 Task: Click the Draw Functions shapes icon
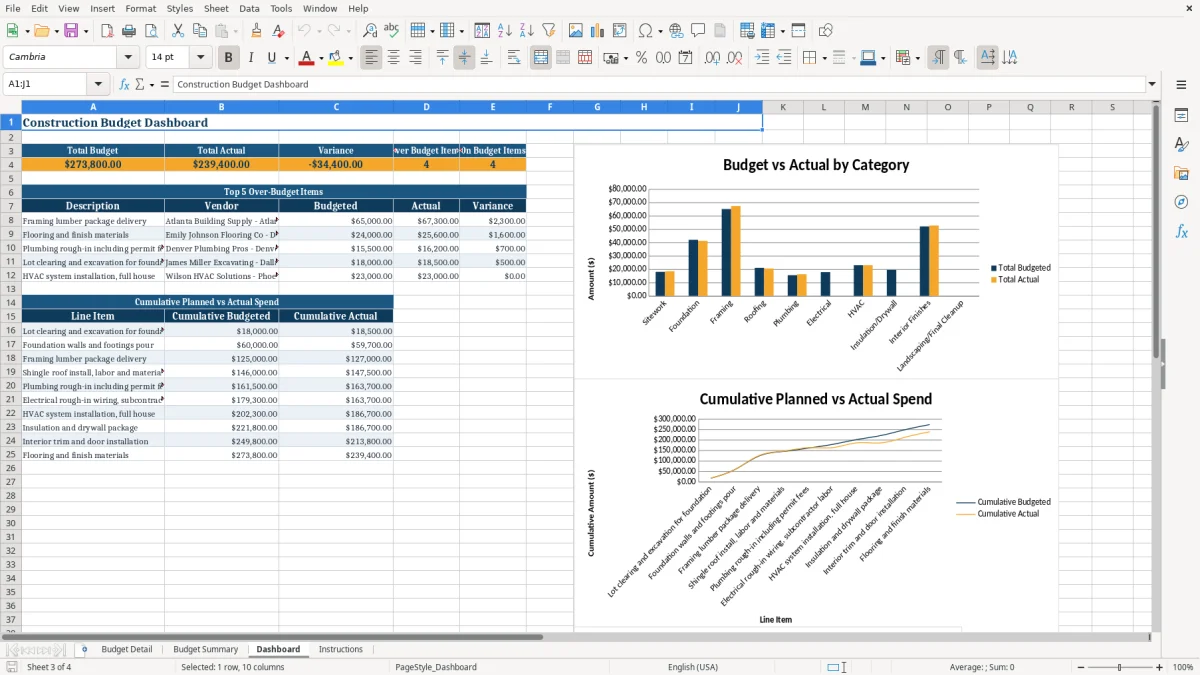(x=826, y=31)
